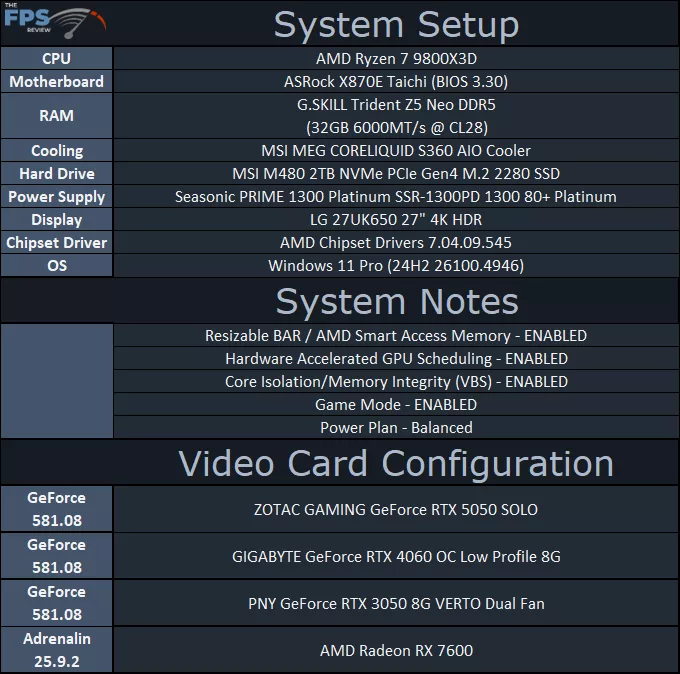Select the ASRock X870E Taichi motherboard entry

point(395,82)
